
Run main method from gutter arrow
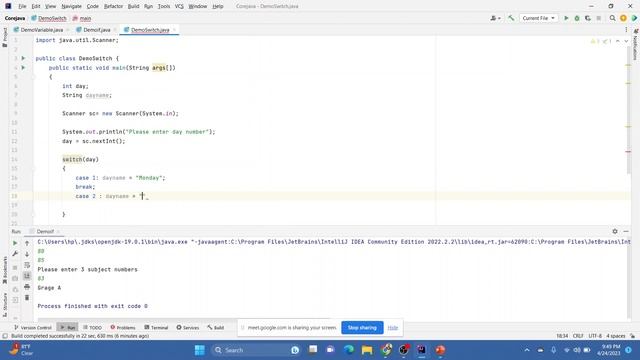point(23,67)
